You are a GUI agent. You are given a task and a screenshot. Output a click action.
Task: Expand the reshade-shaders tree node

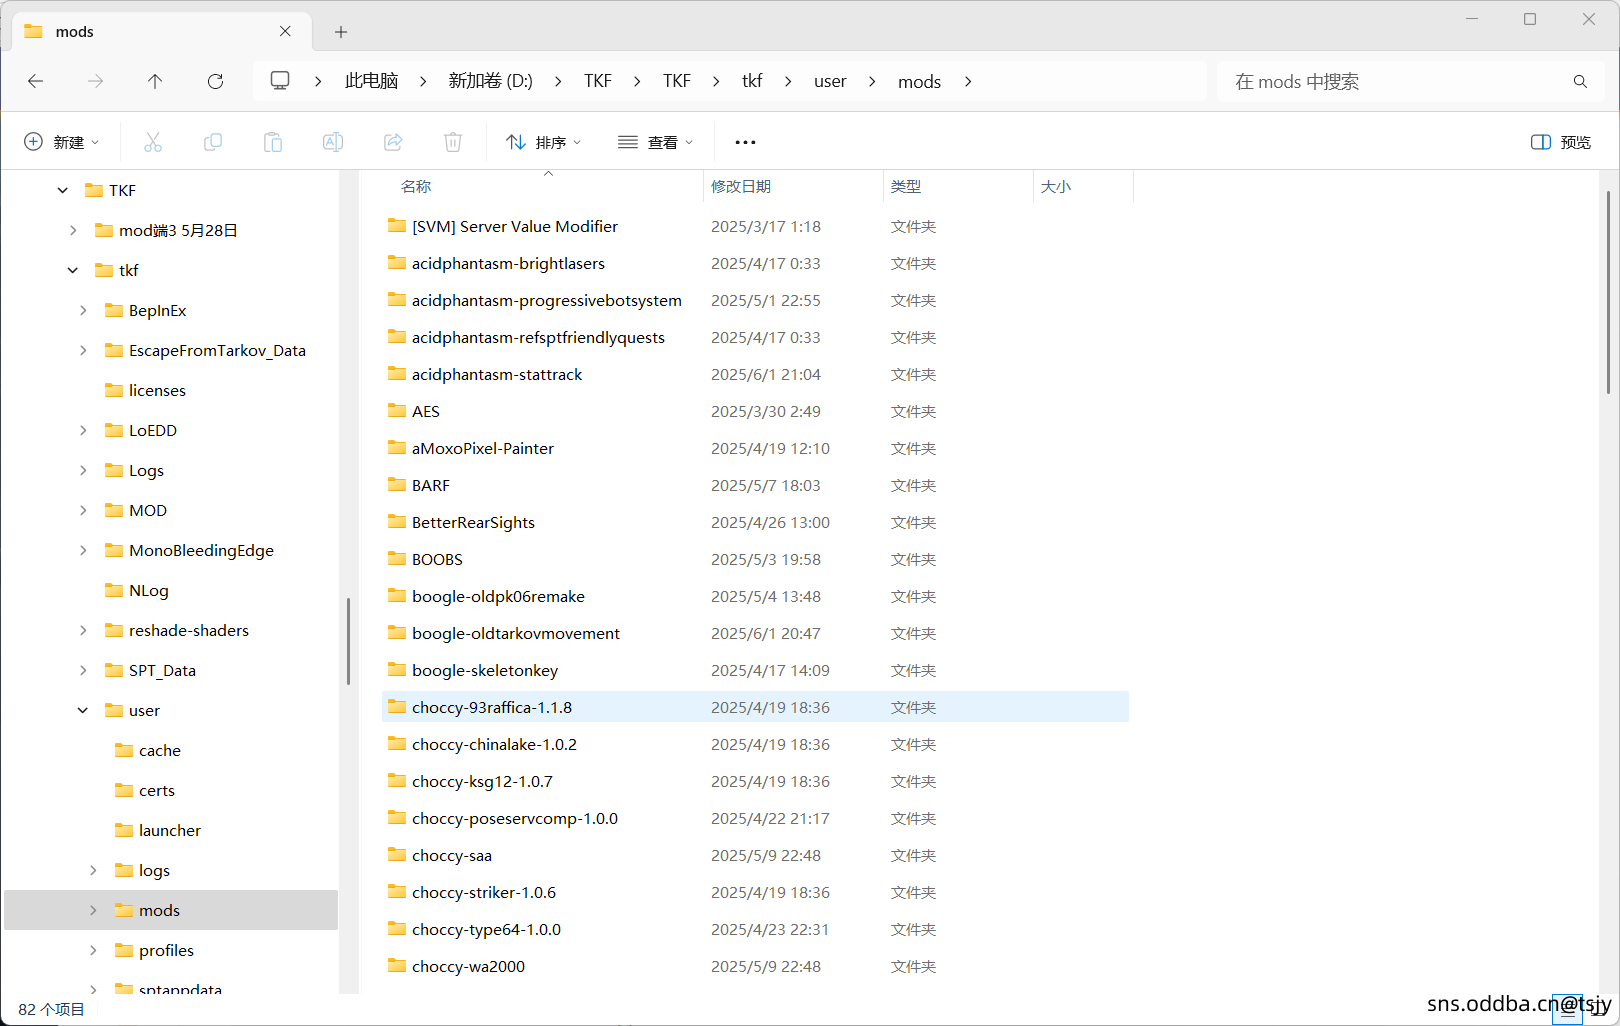83,630
